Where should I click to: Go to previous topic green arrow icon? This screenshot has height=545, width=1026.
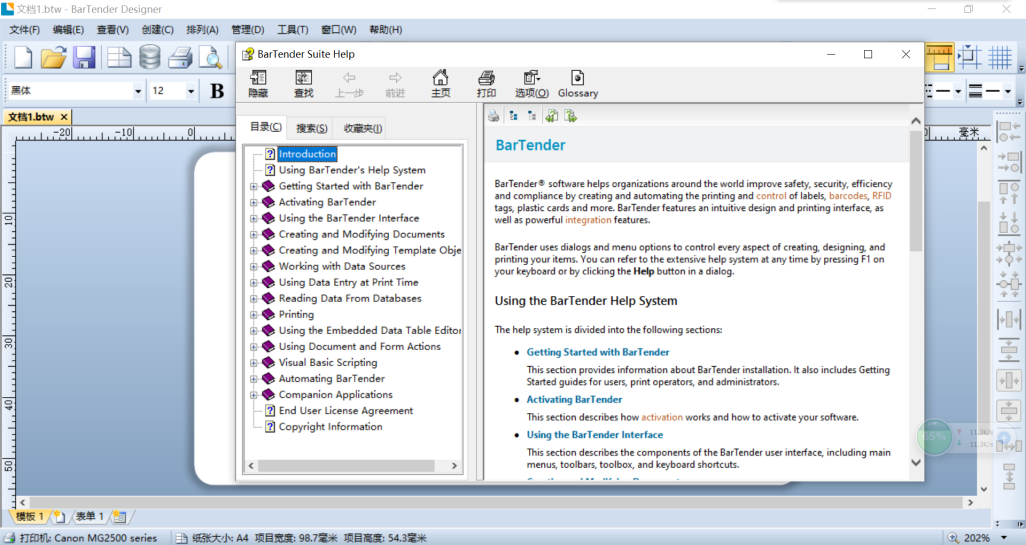coord(552,116)
